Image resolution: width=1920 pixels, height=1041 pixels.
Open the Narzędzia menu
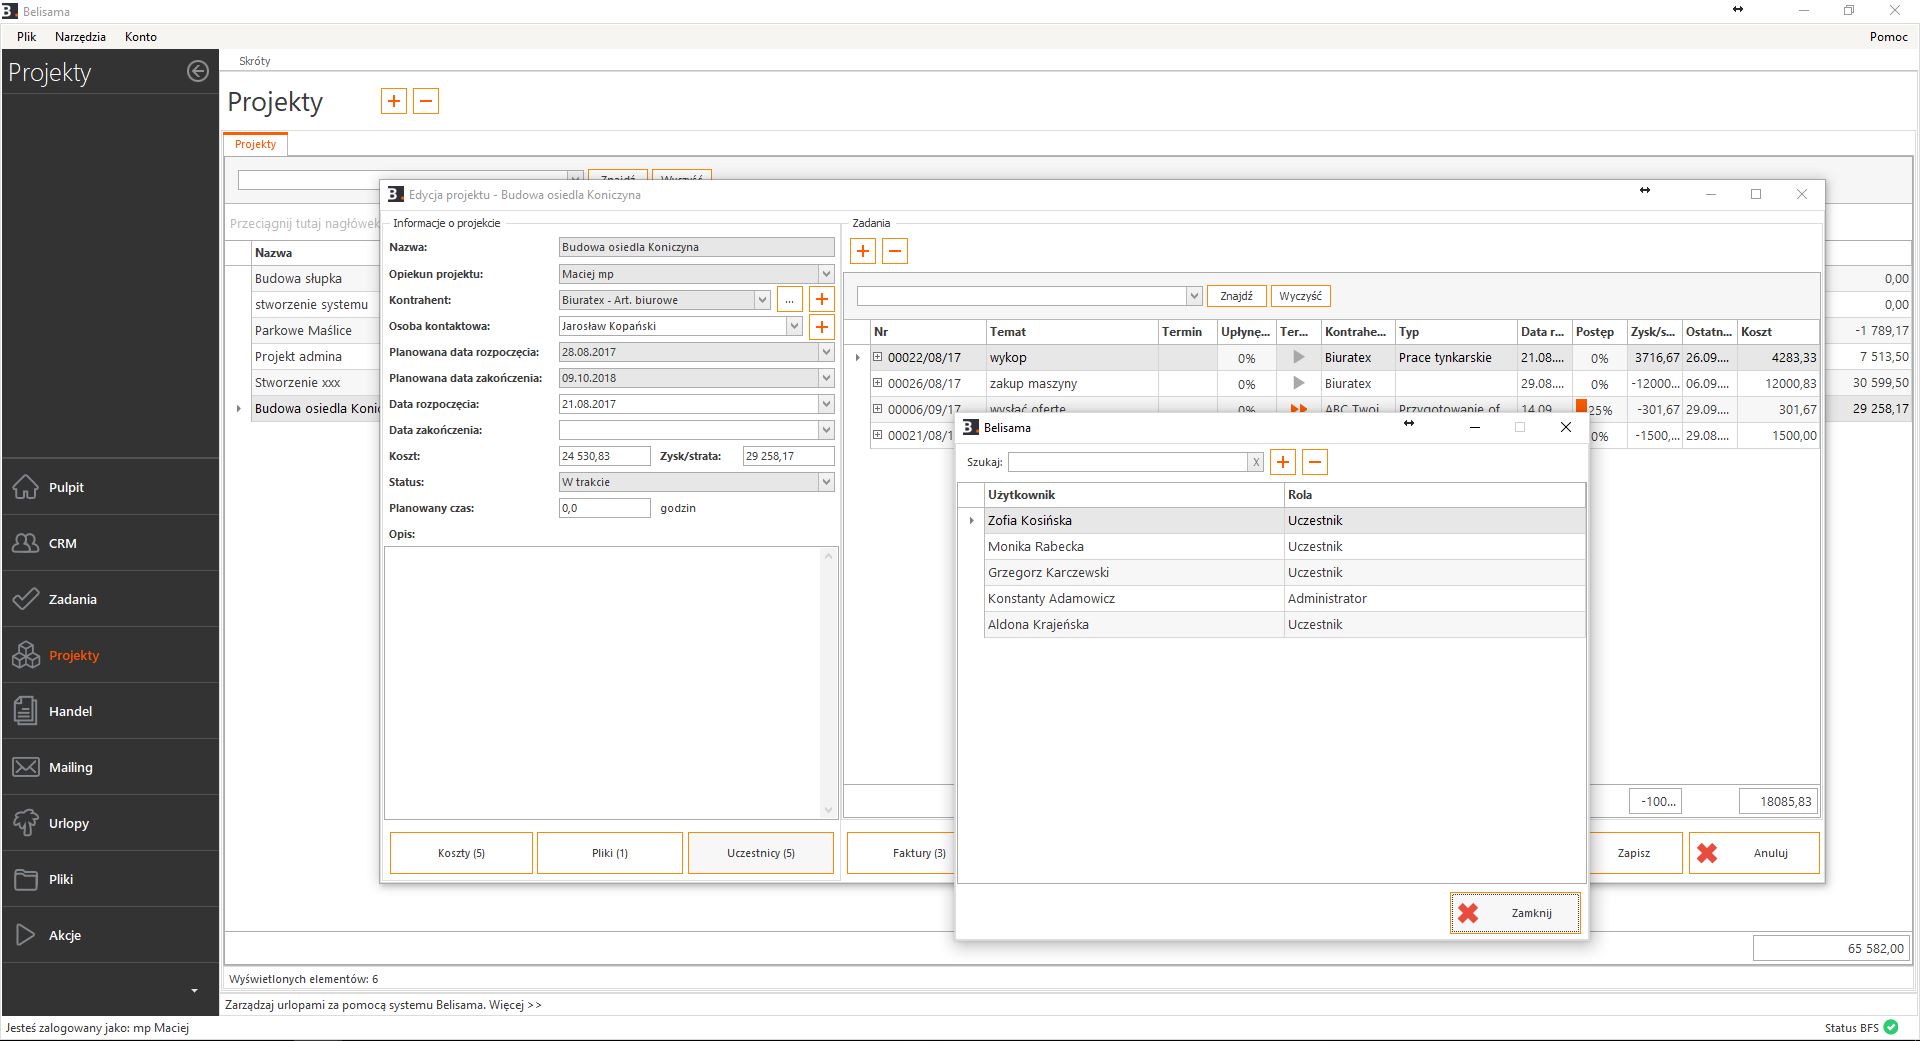point(80,36)
